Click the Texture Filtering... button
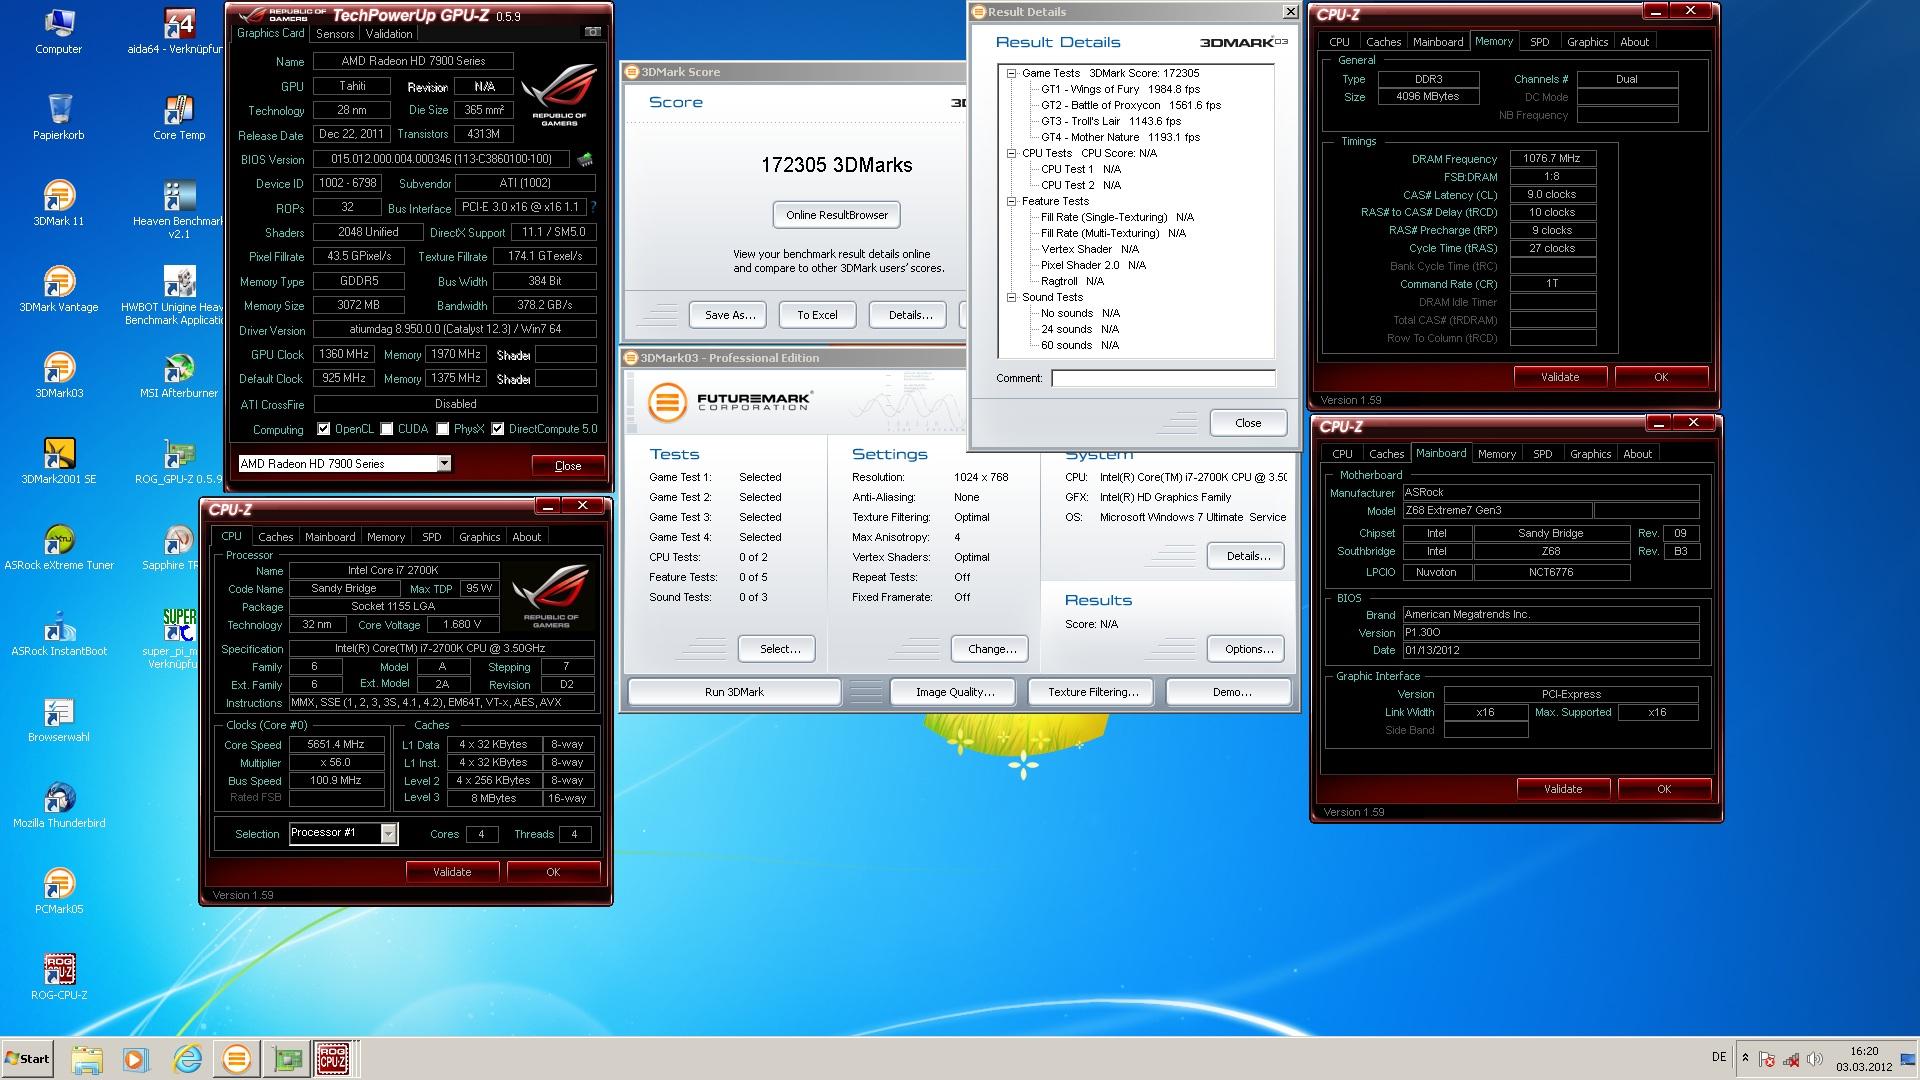The width and height of the screenshot is (1920, 1080). [x=1093, y=692]
